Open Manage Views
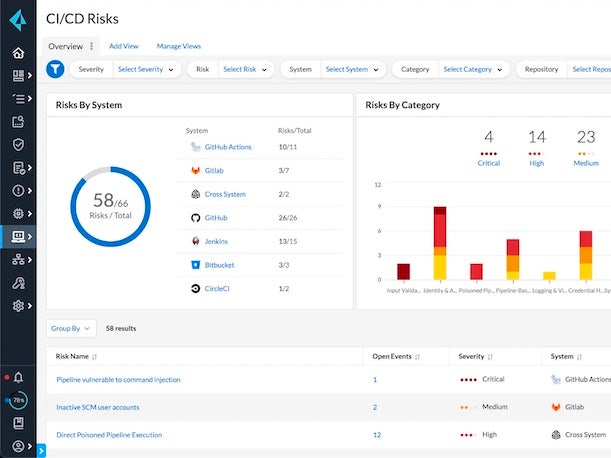 tap(178, 46)
